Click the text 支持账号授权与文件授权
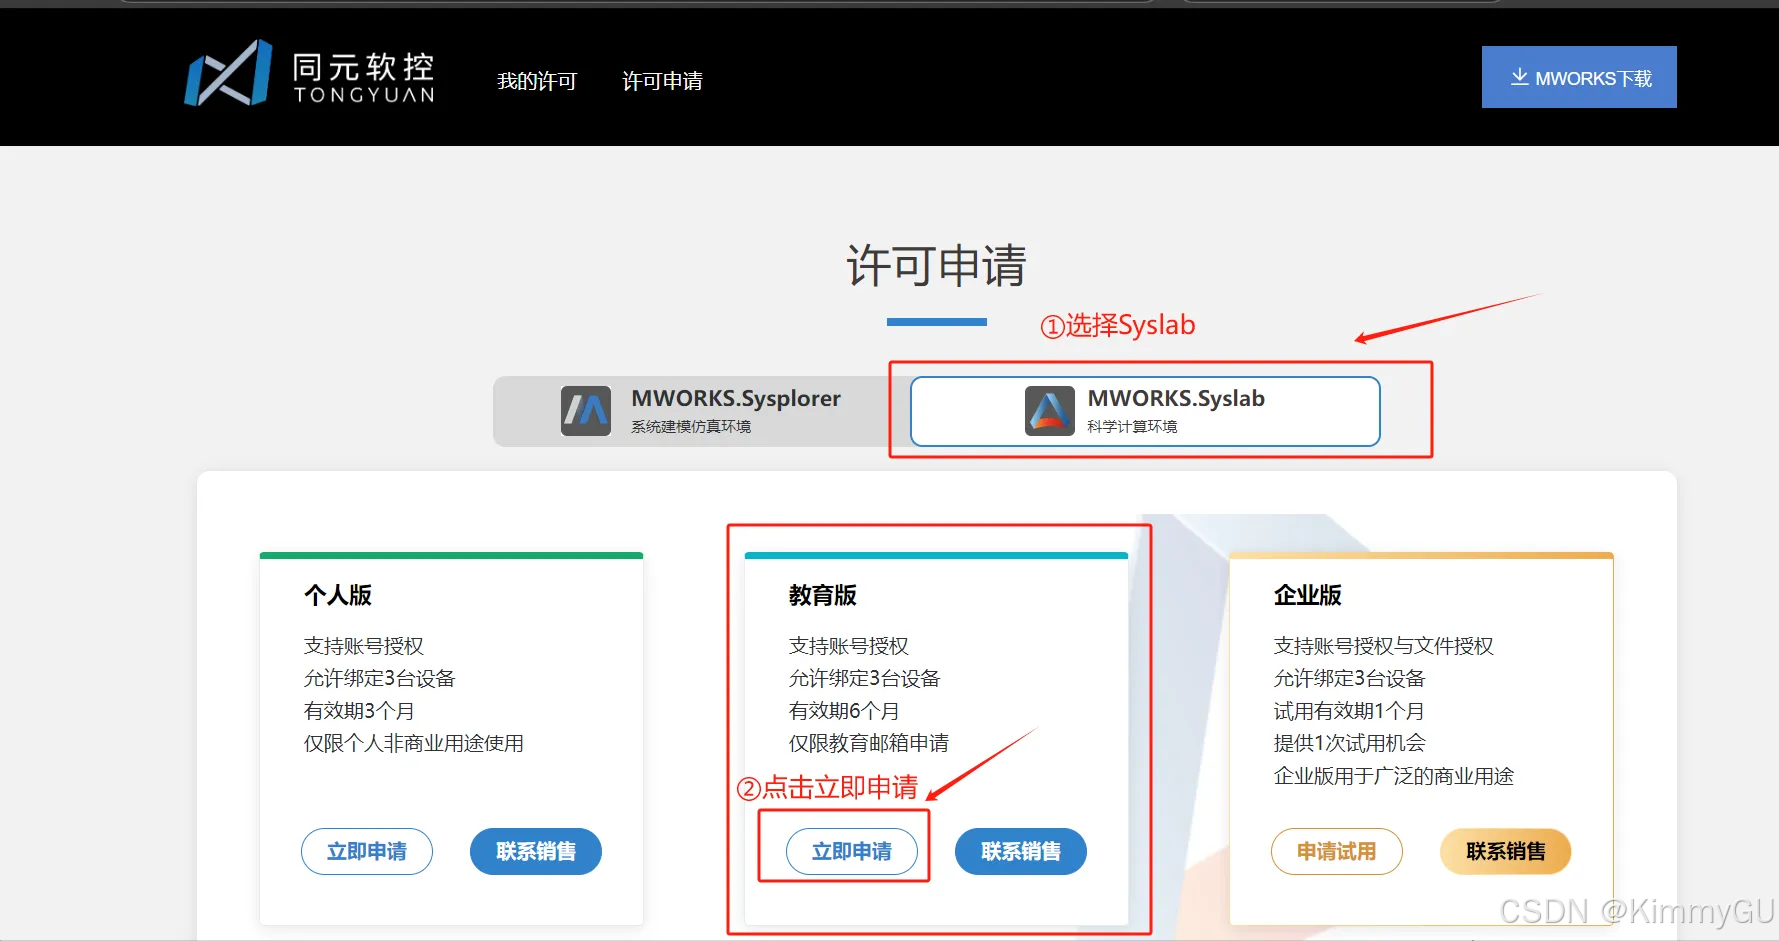The width and height of the screenshot is (1779, 941). click(x=1384, y=646)
